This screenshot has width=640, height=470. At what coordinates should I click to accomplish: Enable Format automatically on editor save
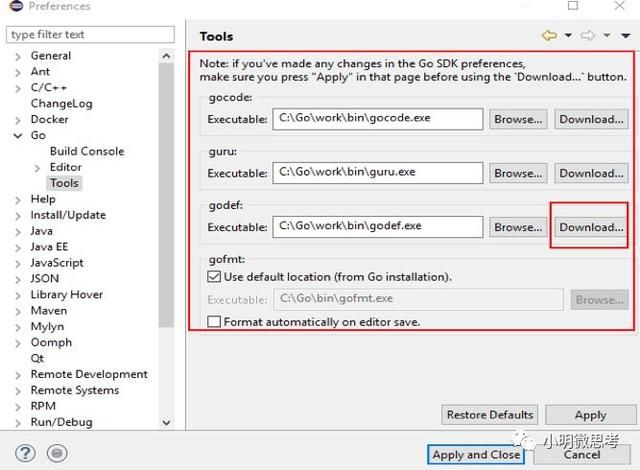point(214,322)
